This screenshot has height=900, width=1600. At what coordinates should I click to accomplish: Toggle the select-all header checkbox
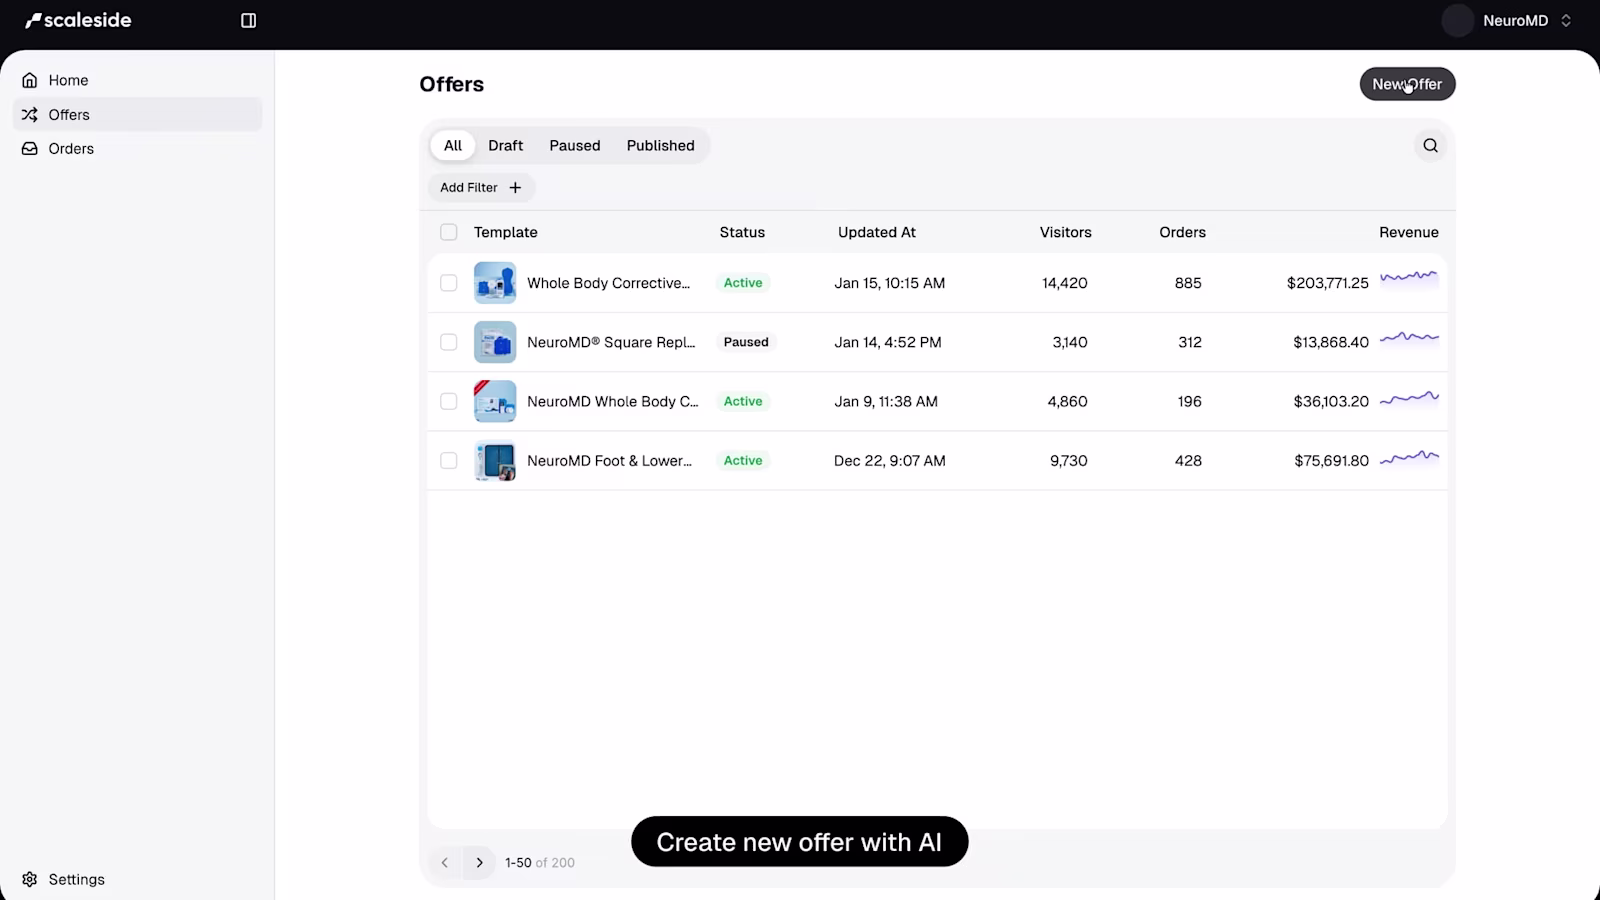(449, 232)
